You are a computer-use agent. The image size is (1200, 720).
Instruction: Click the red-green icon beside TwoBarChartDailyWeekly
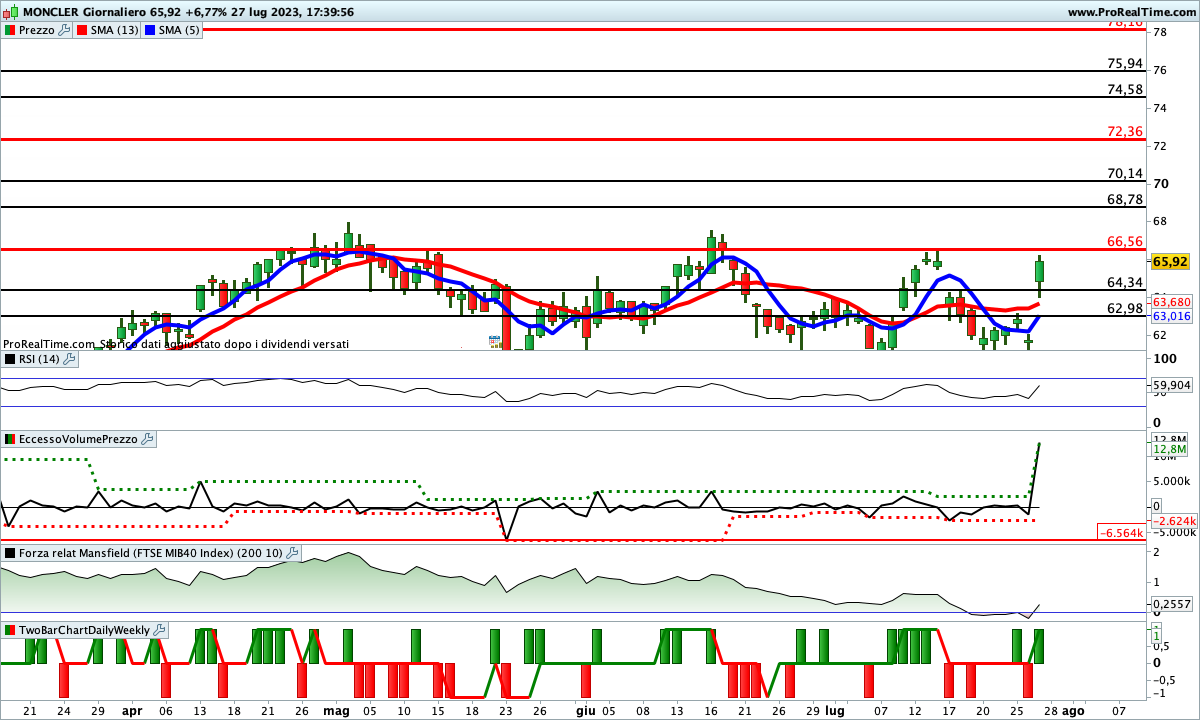tap(10, 630)
